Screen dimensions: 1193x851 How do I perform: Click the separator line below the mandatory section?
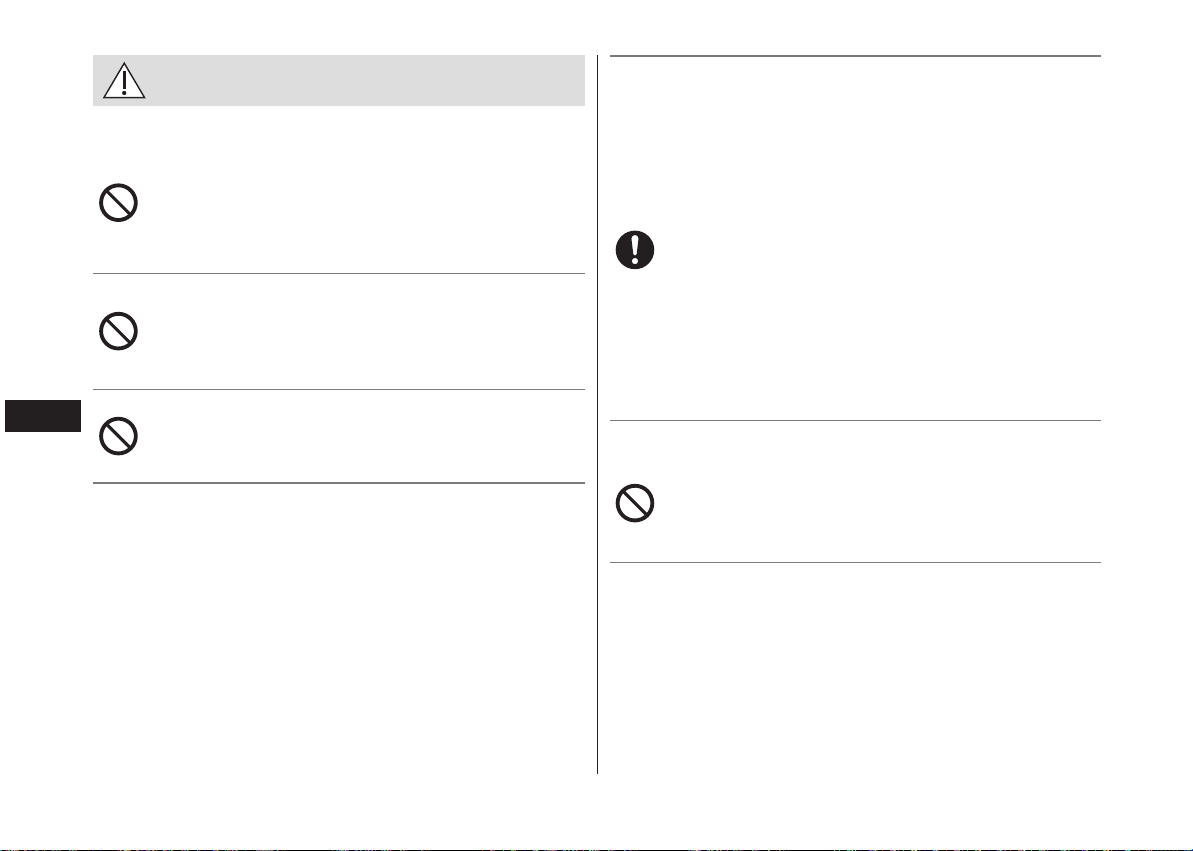tap(855, 420)
